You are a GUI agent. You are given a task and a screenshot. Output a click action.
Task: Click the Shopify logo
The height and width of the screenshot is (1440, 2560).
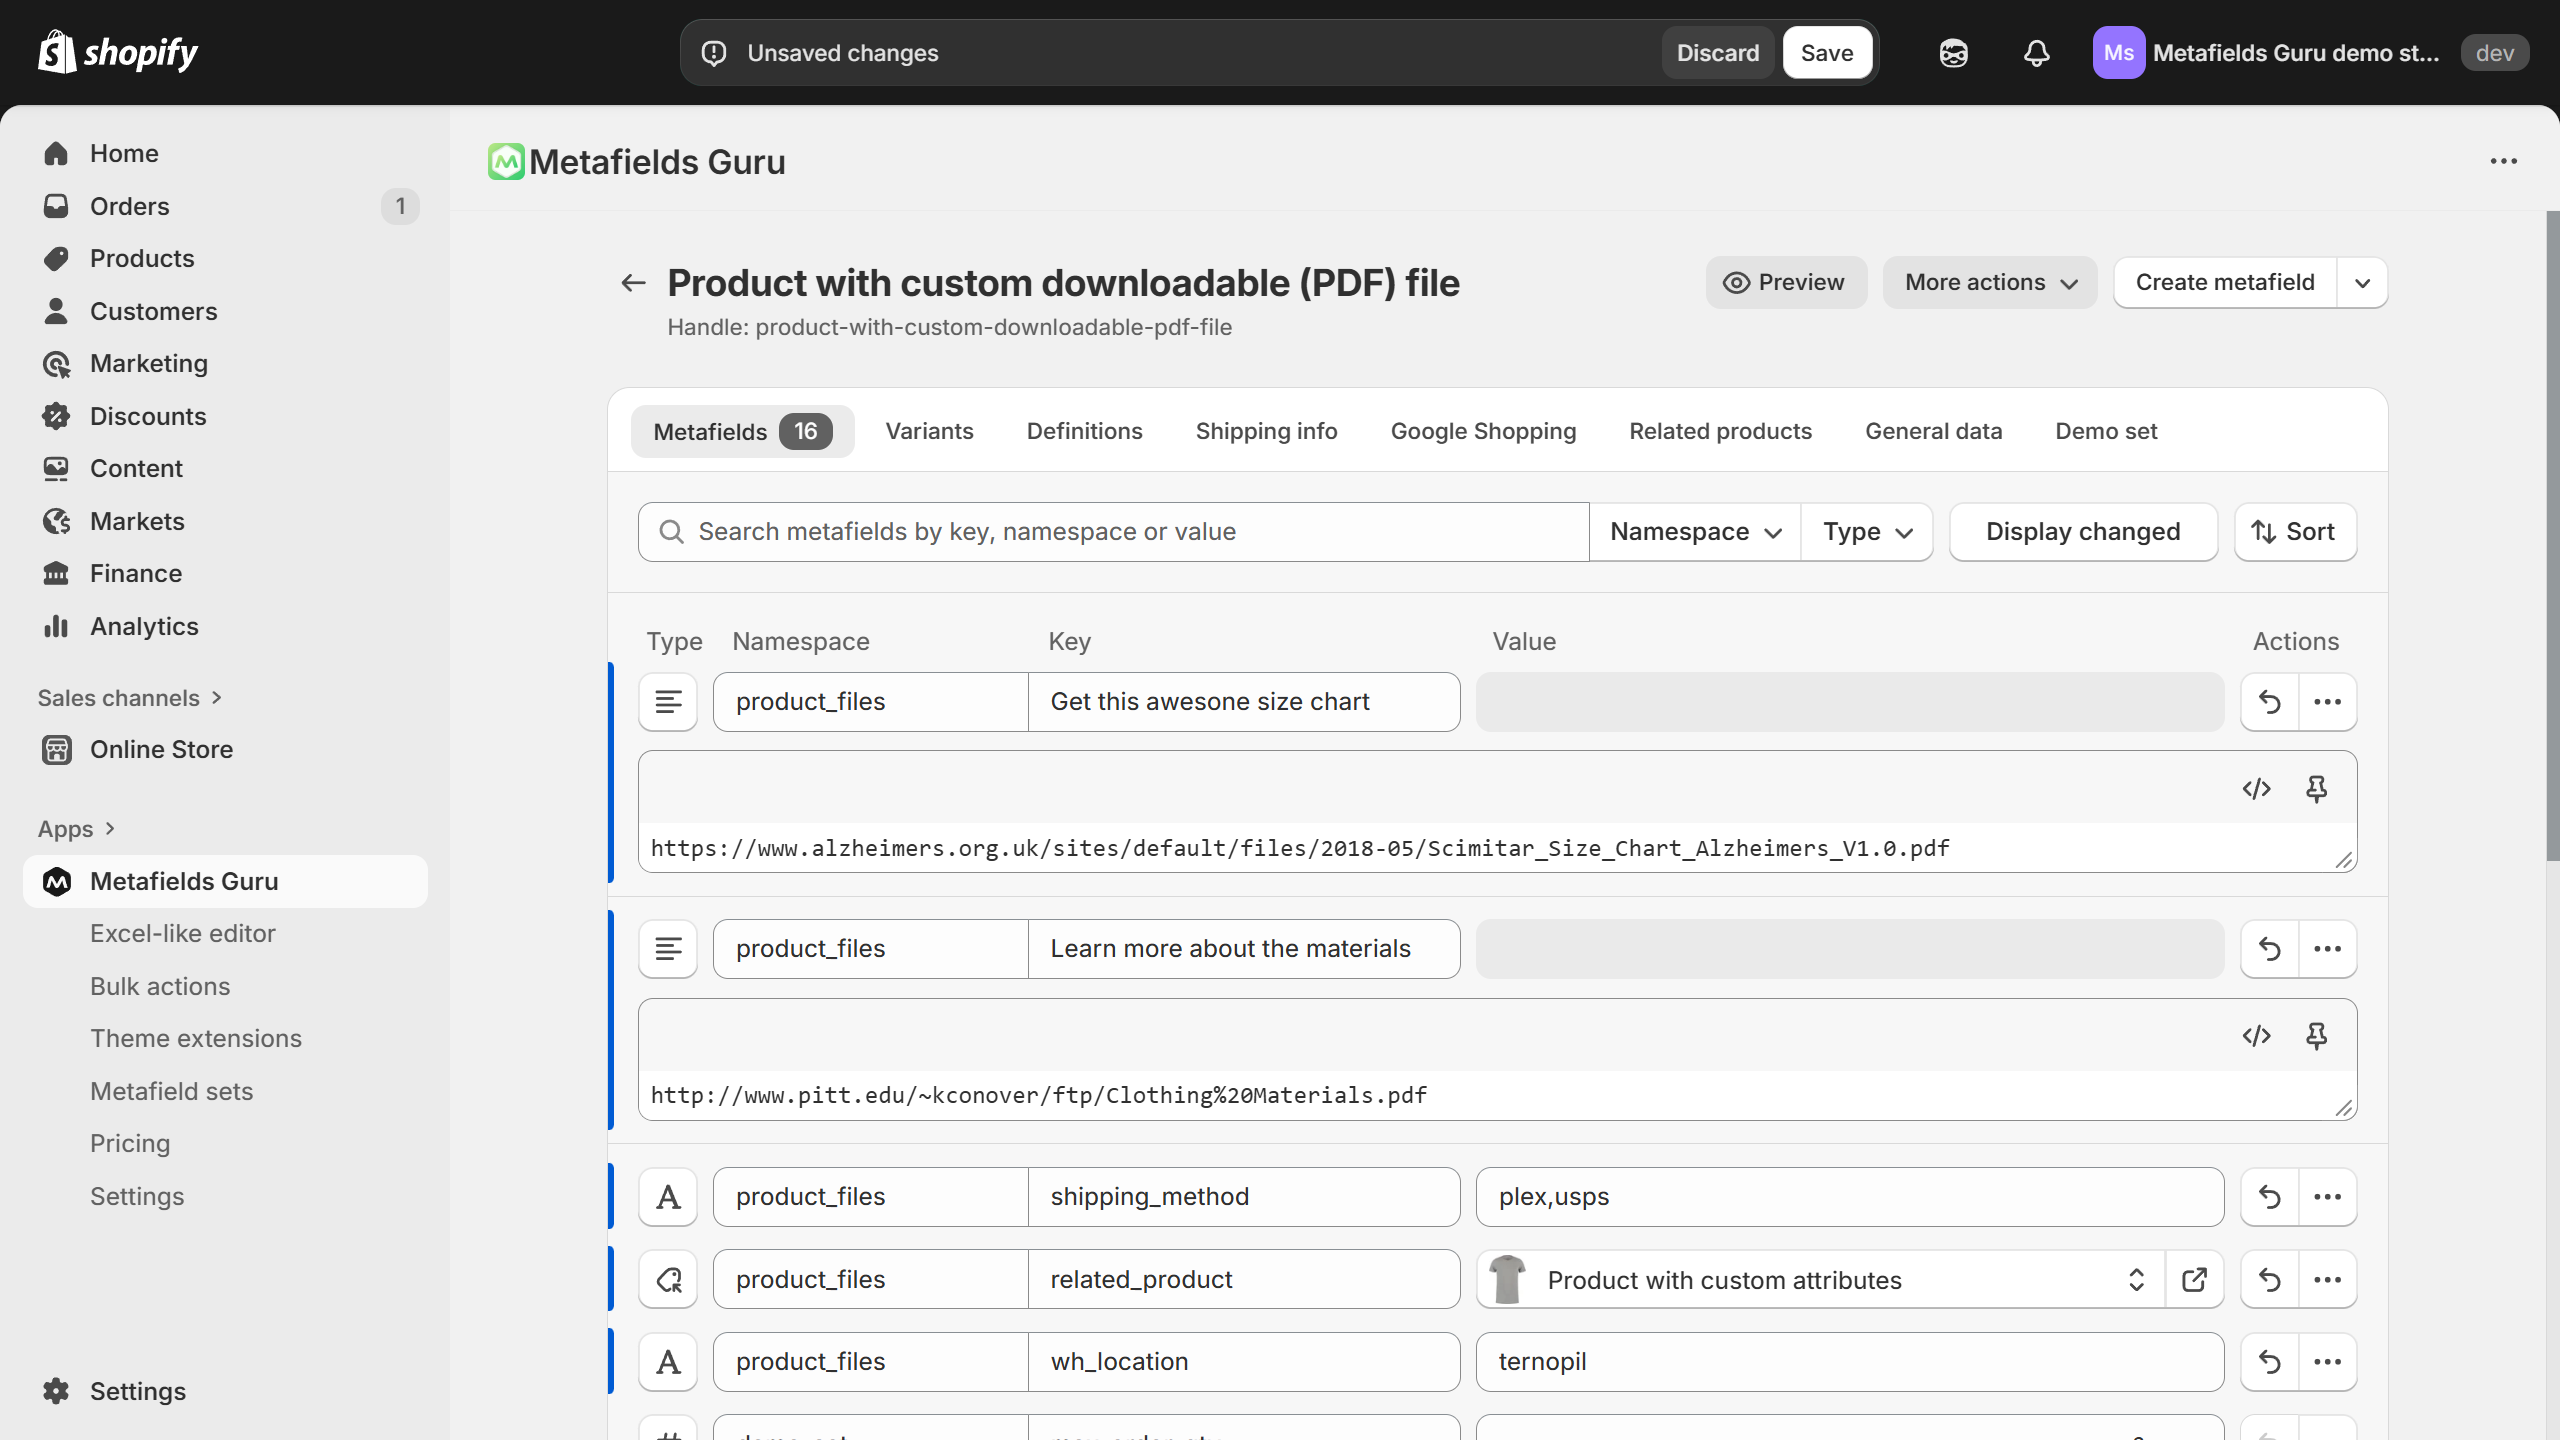tap(116, 51)
